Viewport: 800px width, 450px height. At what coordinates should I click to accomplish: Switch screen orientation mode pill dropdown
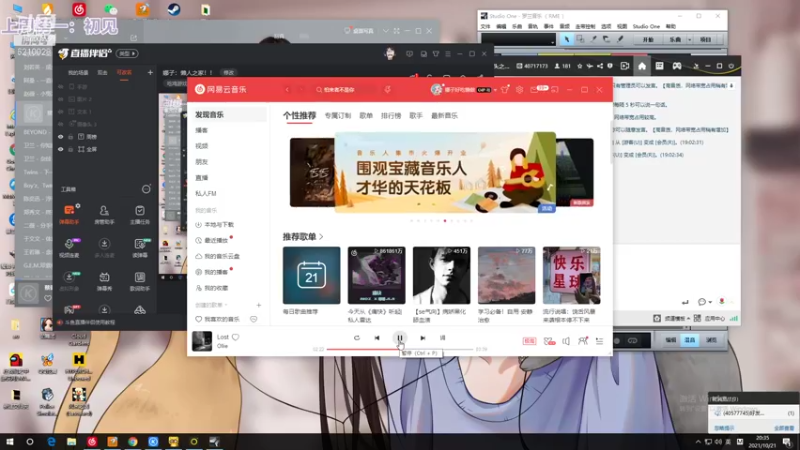tap(127, 54)
